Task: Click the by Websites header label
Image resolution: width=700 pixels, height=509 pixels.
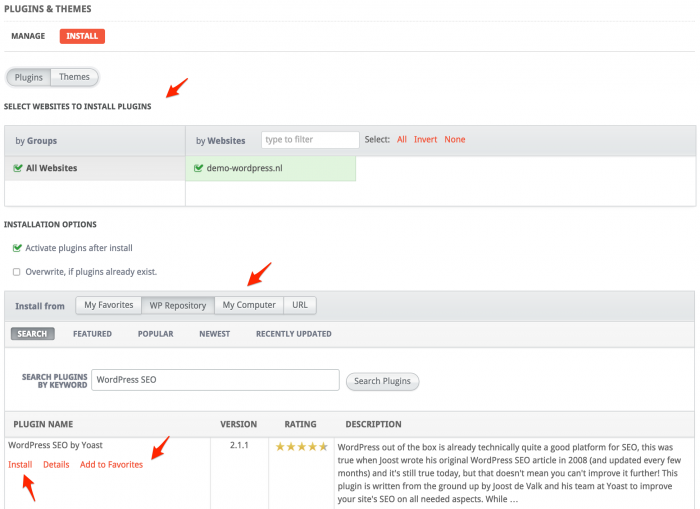Action: [221, 141]
